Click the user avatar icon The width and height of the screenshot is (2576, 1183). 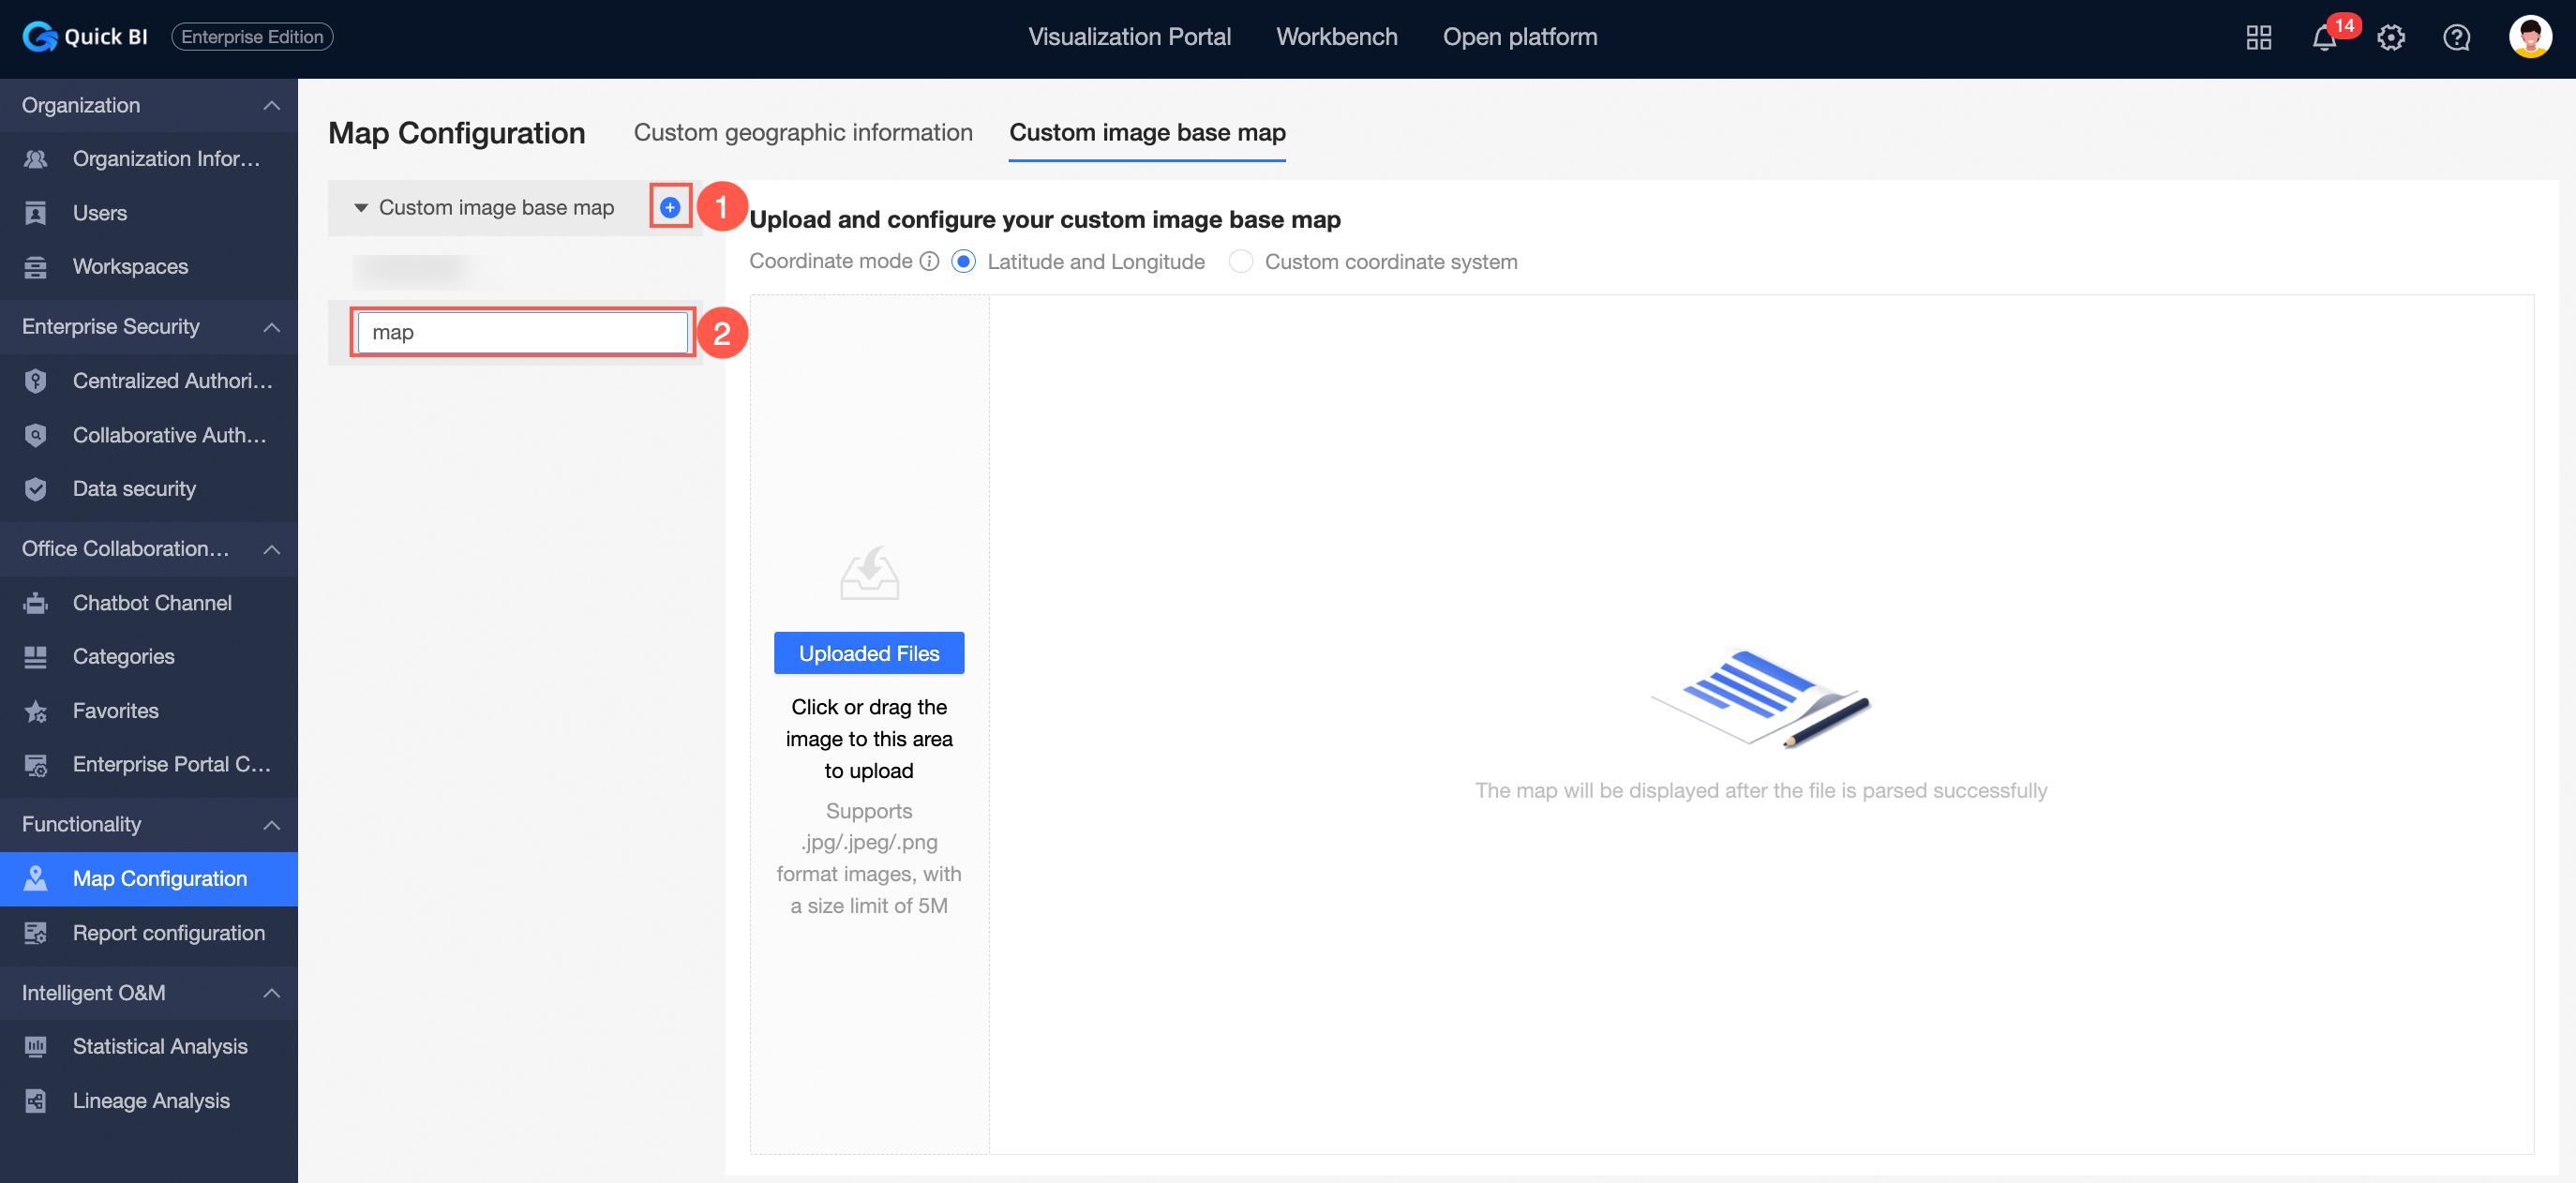tap(2529, 37)
